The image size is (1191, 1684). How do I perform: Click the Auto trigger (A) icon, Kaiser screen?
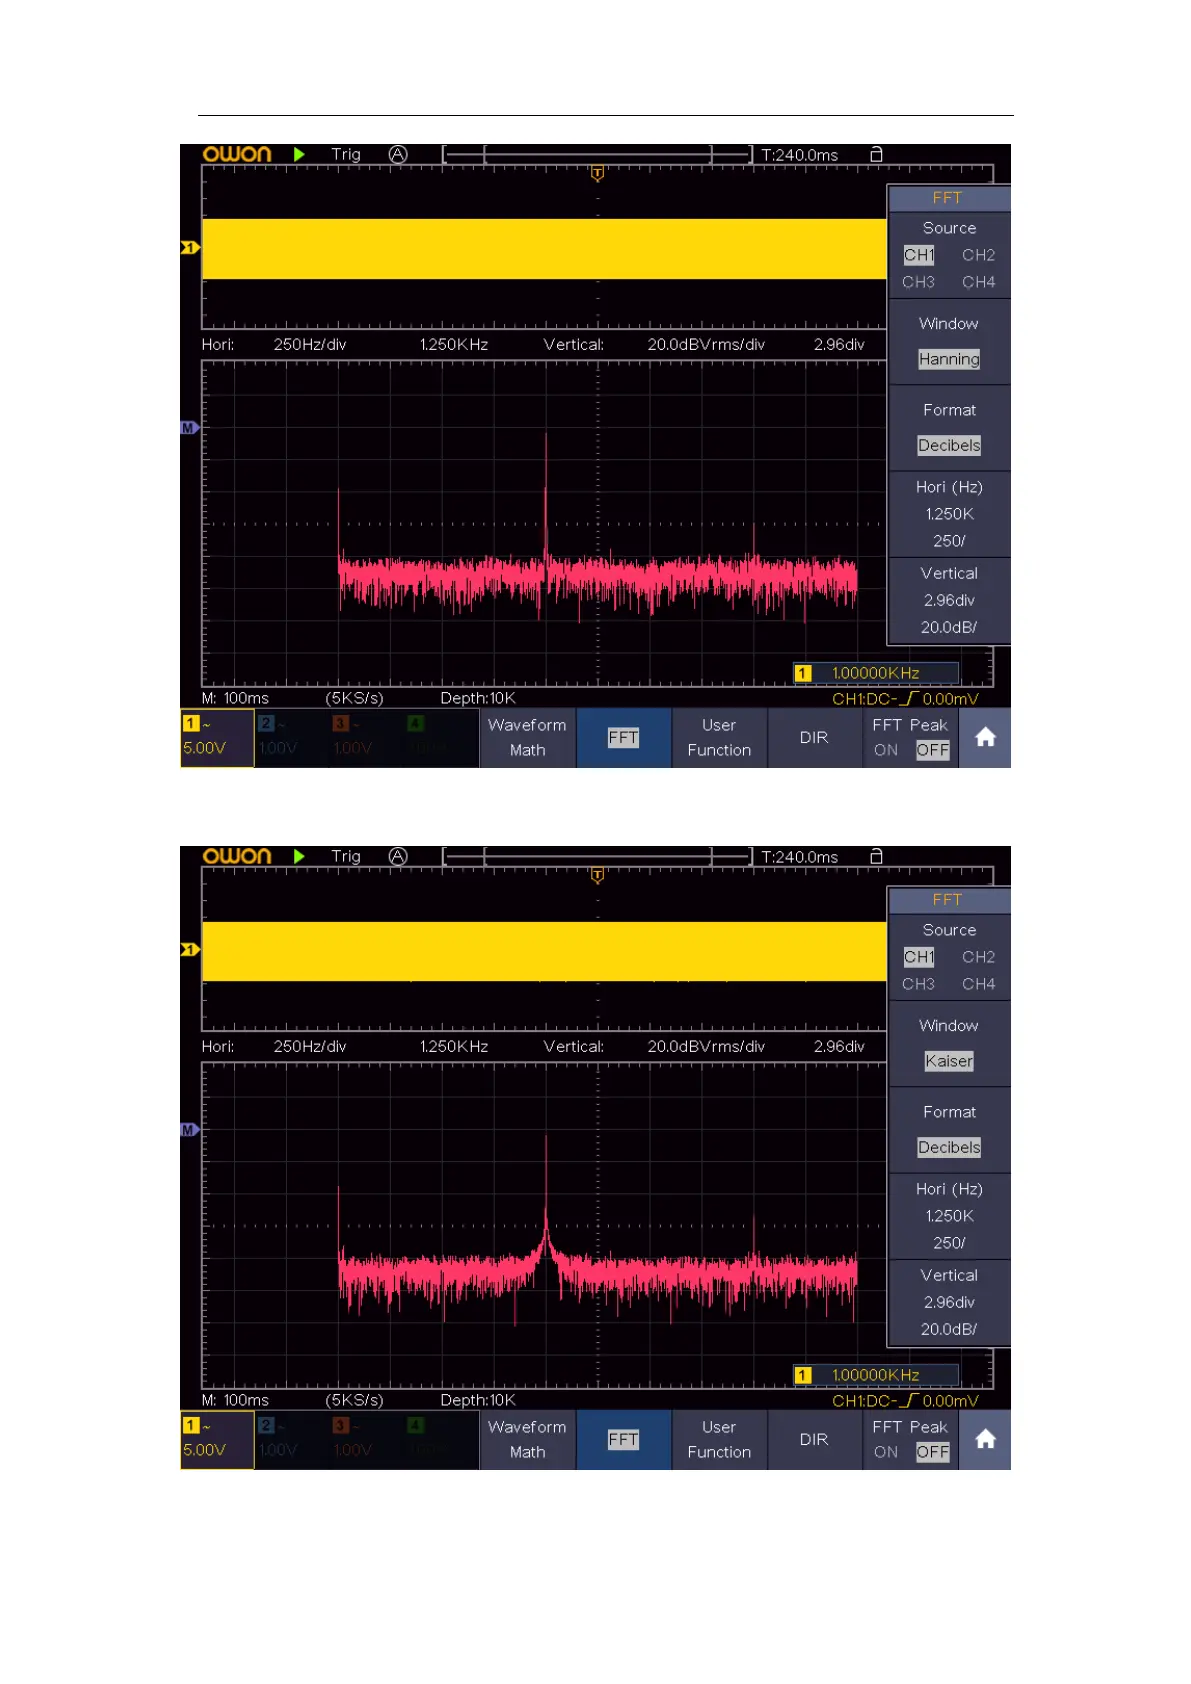coord(398,856)
